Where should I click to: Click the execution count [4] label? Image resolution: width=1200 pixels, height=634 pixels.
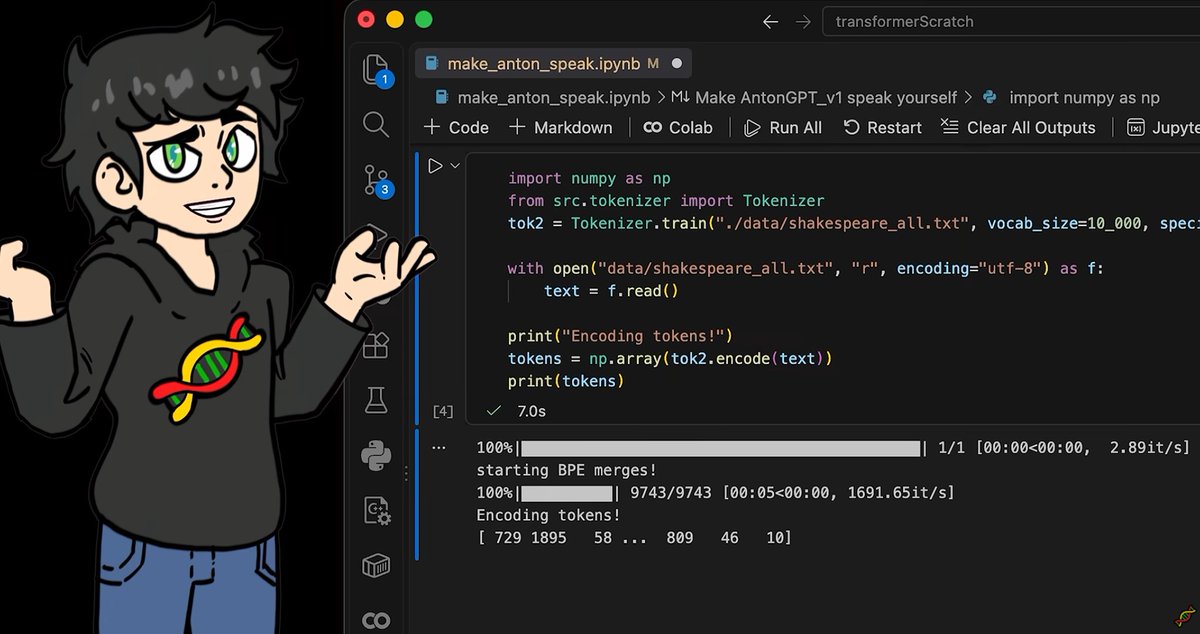tap(443, 411)
